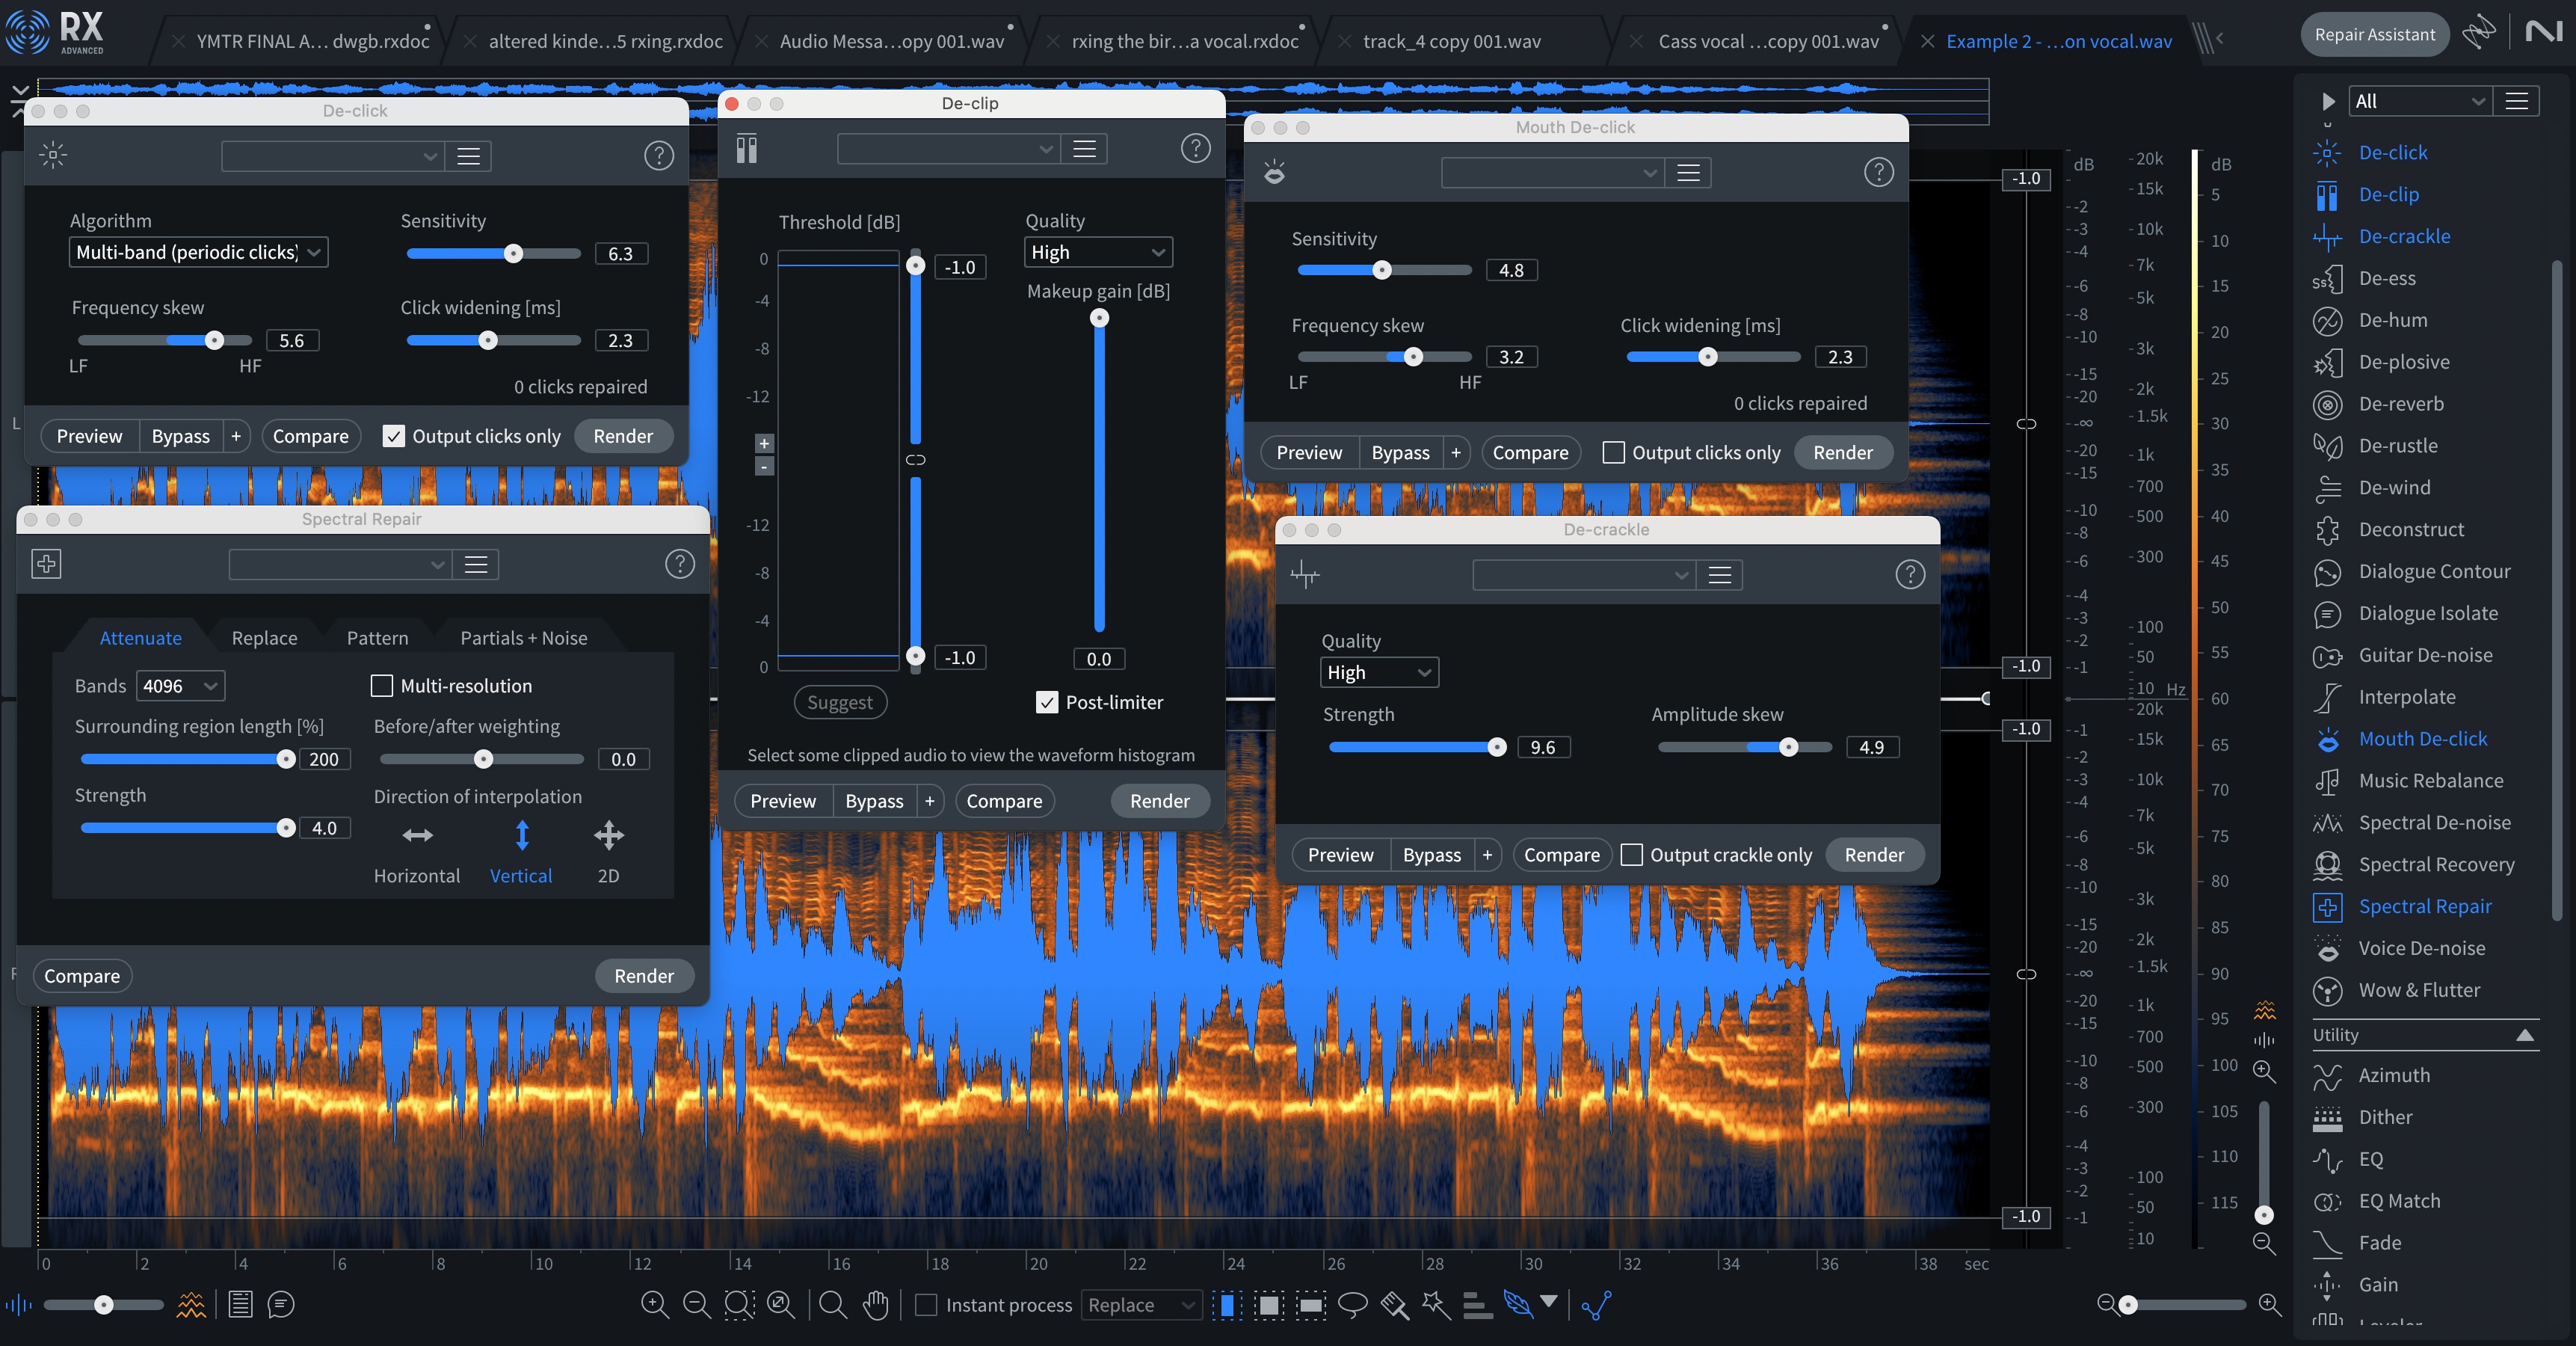Open the Quality dropdown in De-clip

[x=1097, y=253]
